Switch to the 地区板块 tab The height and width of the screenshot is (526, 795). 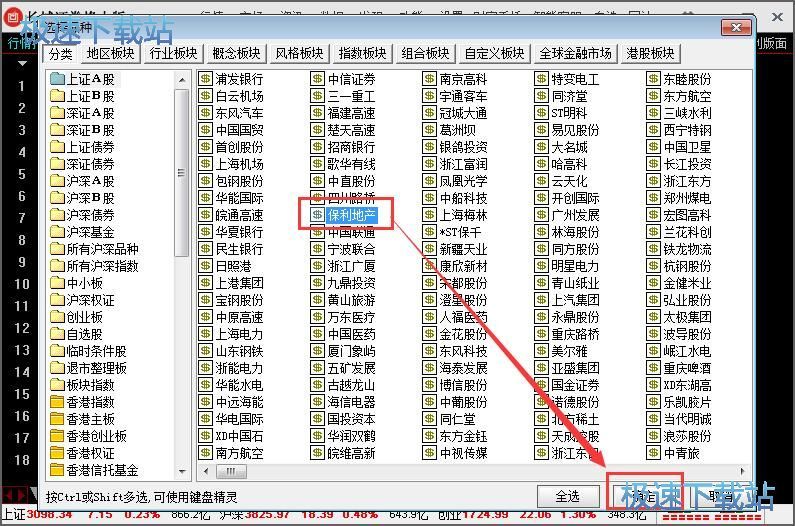click(110, 53)
